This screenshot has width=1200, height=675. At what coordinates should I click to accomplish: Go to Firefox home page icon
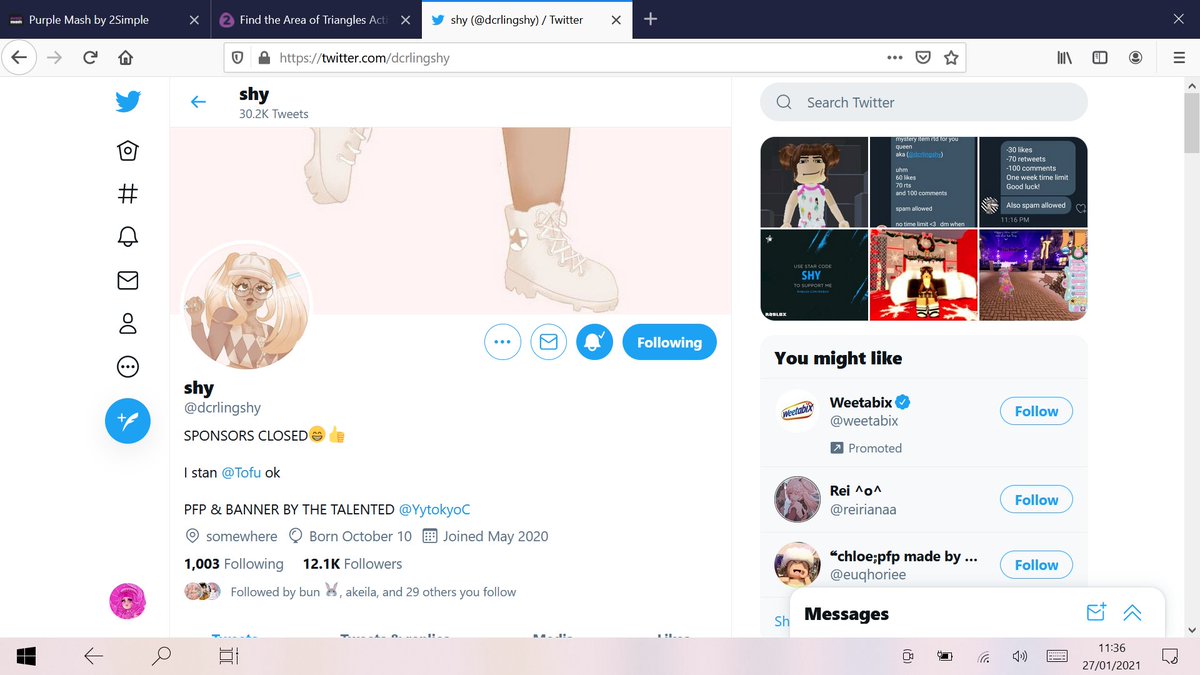[x=125, y=58]
